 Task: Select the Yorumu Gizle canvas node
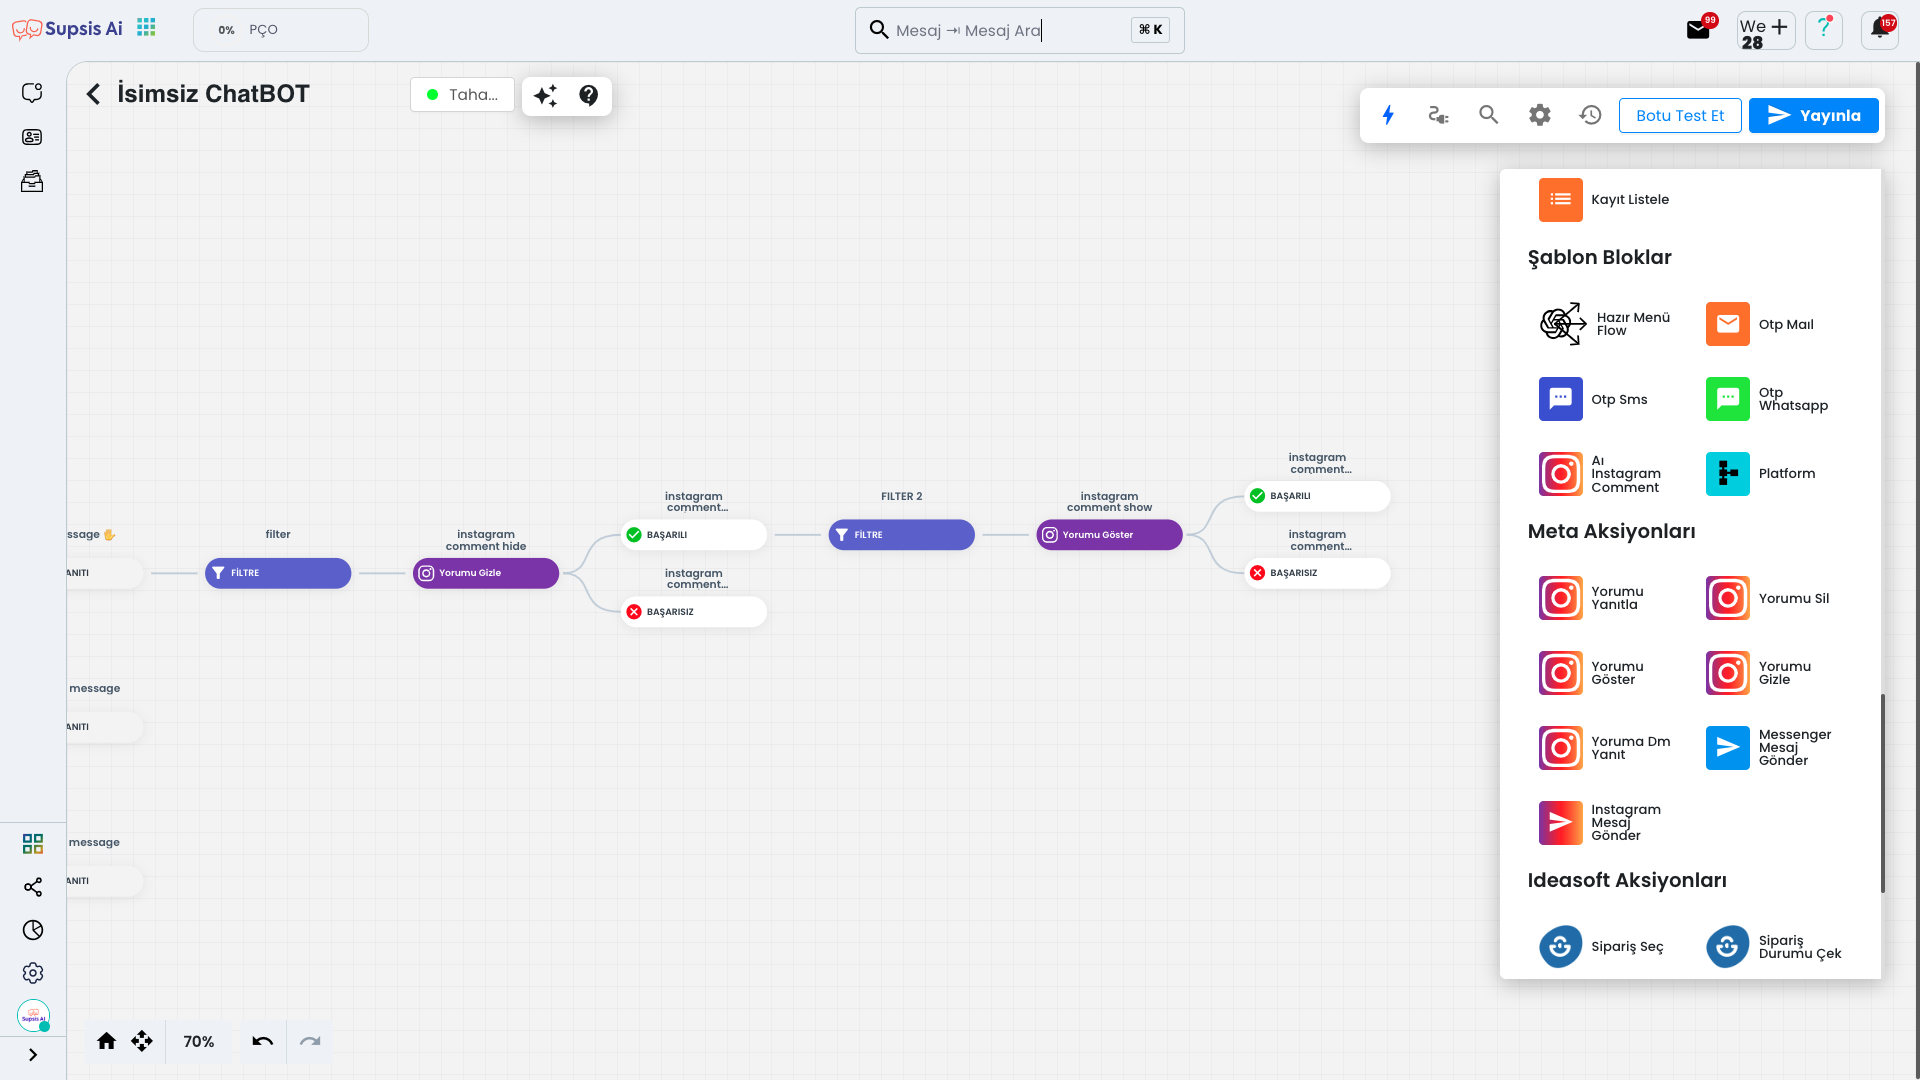tap(486, 573)
